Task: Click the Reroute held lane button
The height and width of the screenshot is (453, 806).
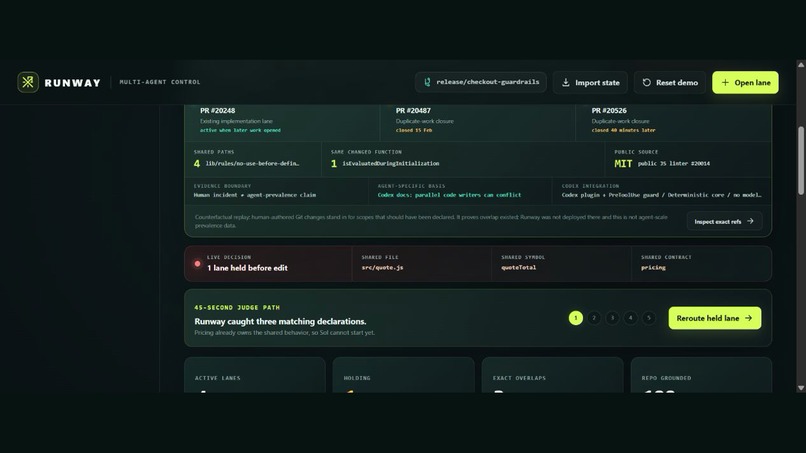Action: pos(715,318)
